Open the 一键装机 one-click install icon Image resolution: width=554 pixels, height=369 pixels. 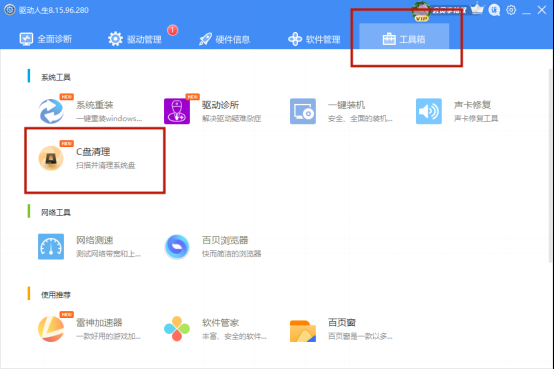pyautogui.click(x=303, y=111)
